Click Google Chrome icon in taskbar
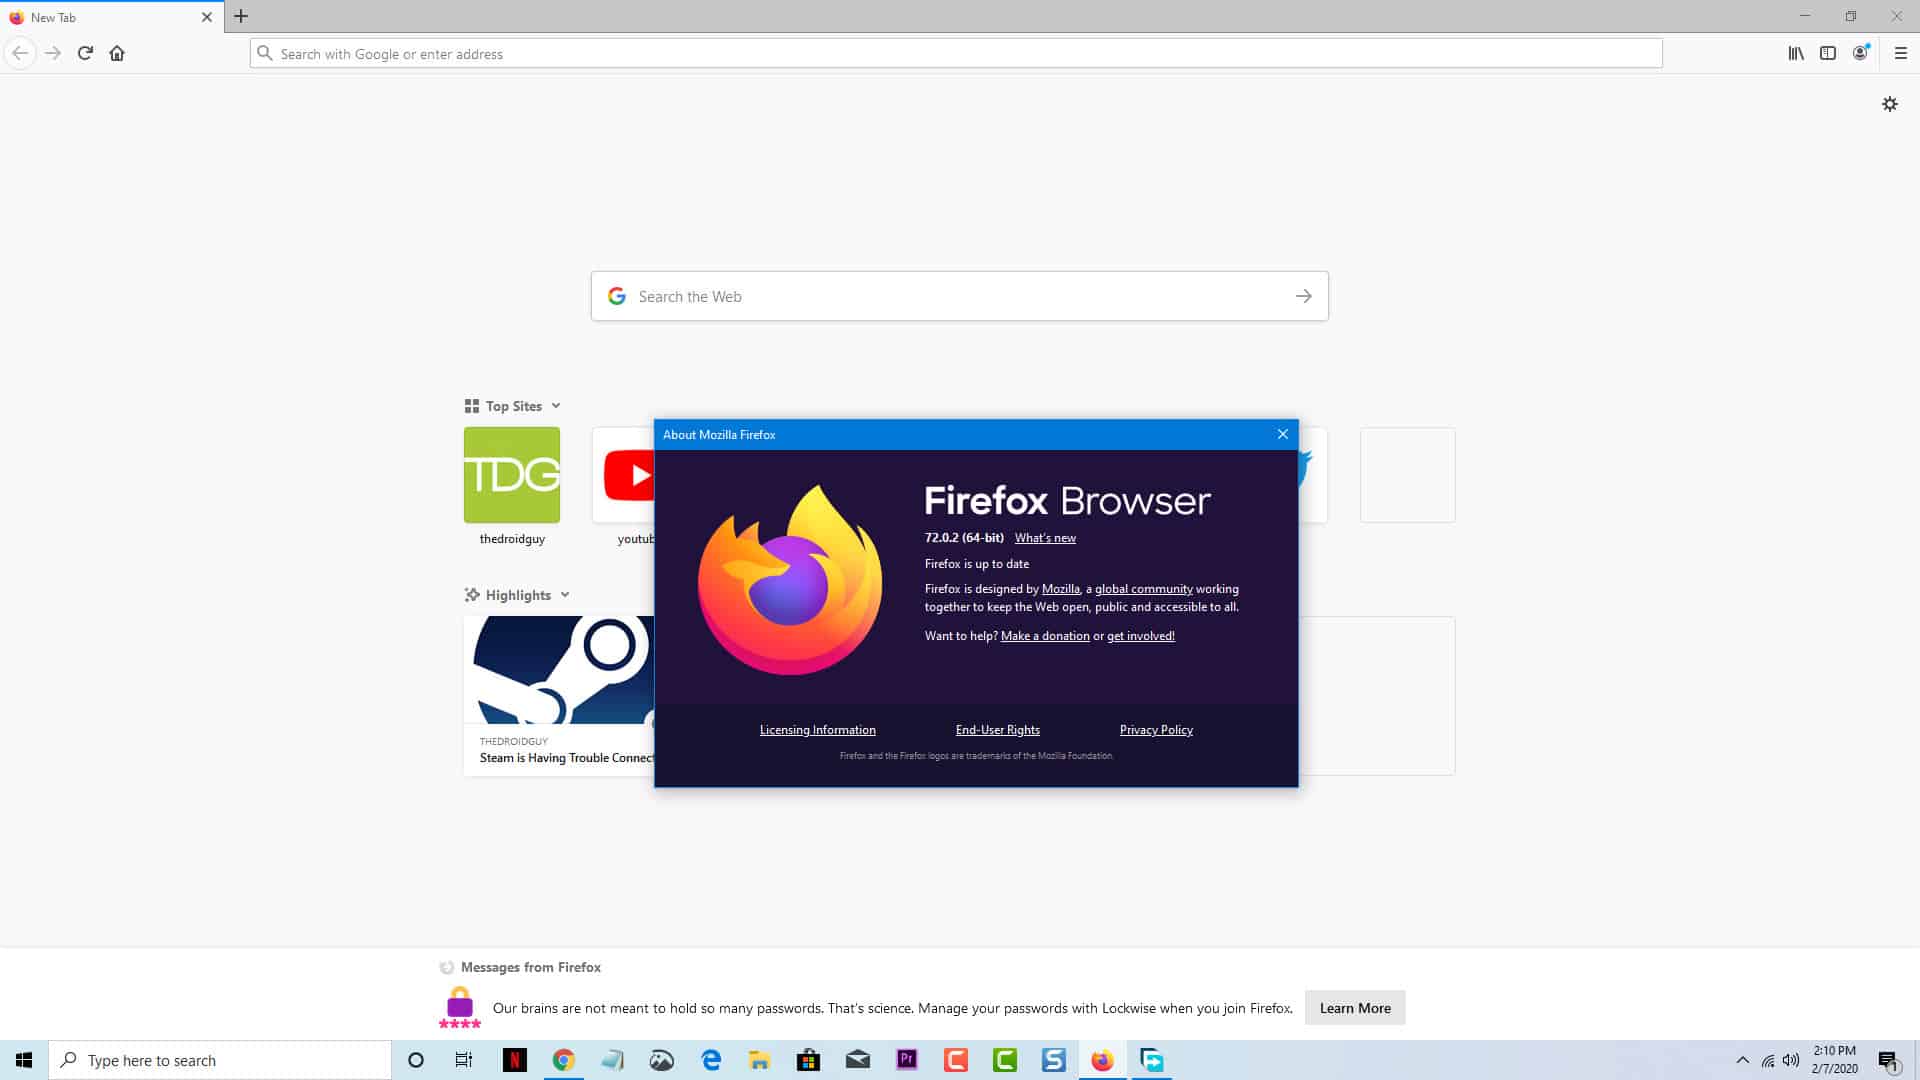 coord(563,1060)
